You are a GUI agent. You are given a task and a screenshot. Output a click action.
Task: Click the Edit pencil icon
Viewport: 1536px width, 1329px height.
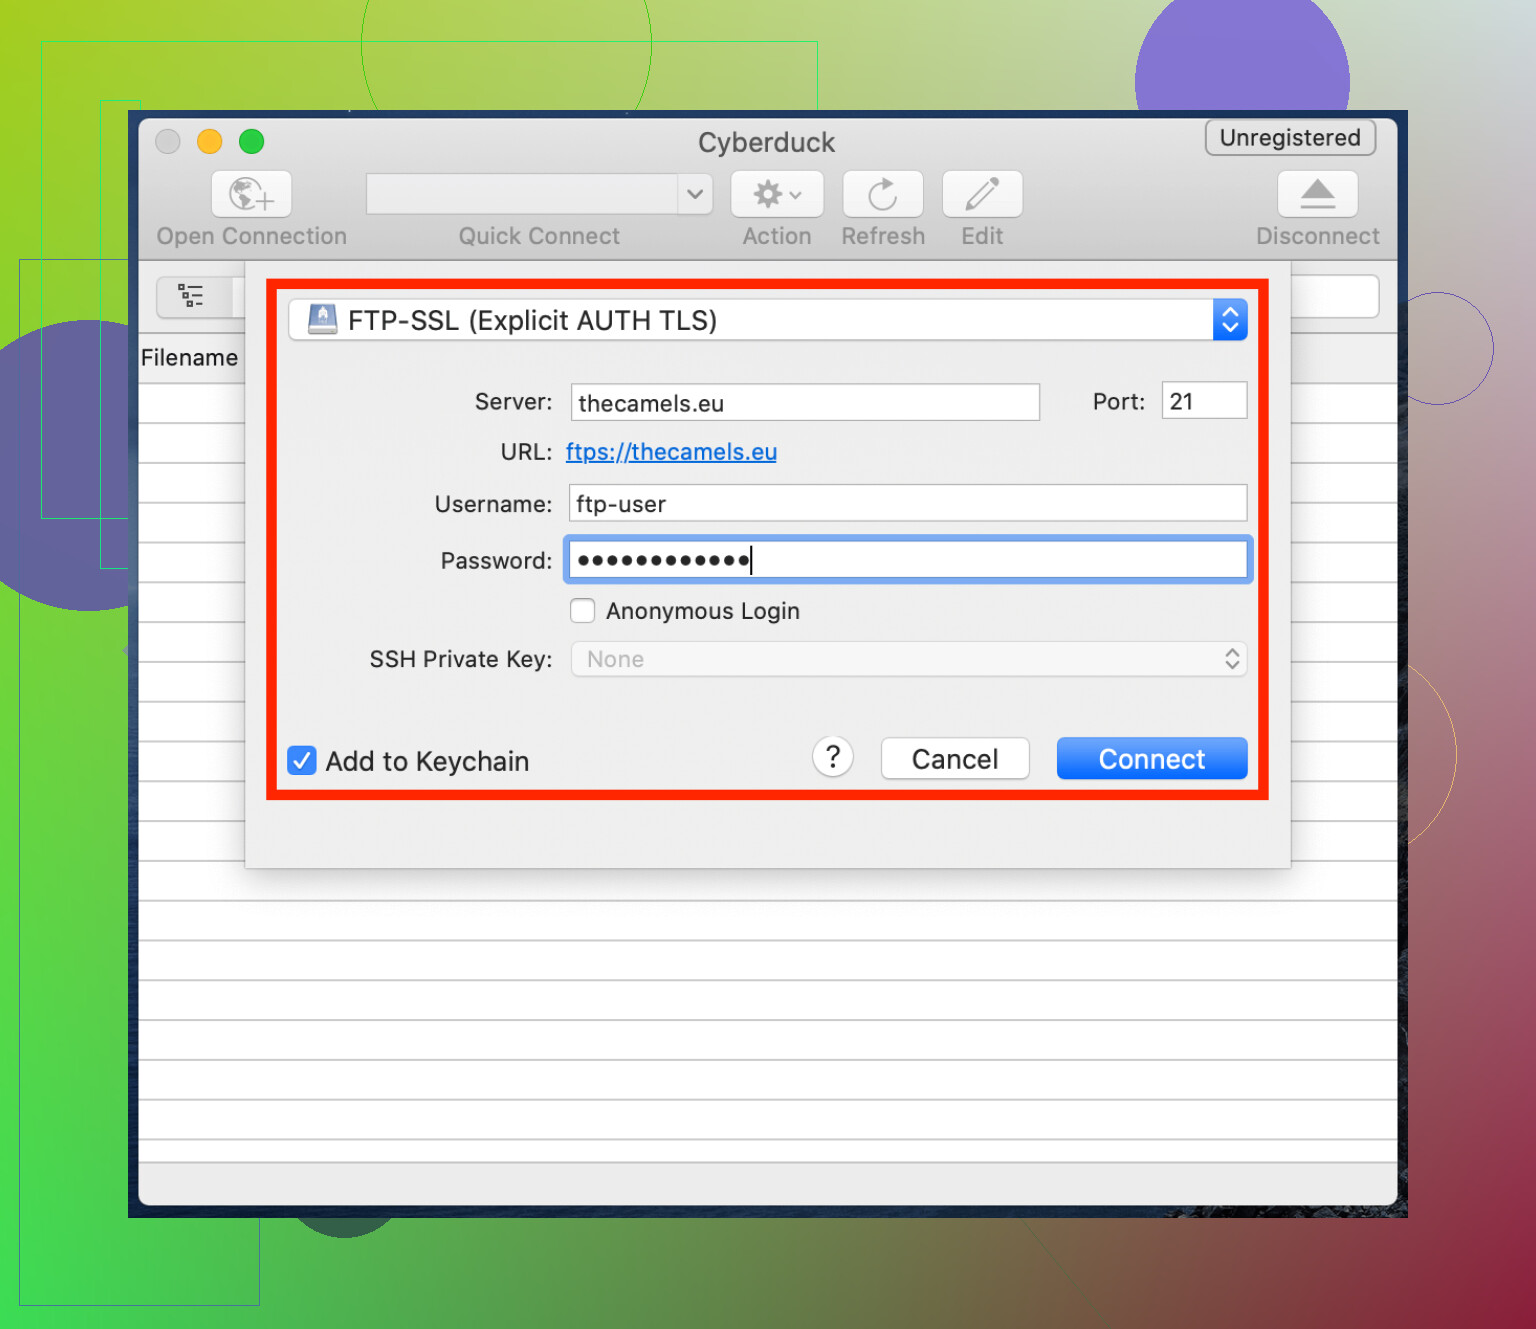[x=982, y=194]
